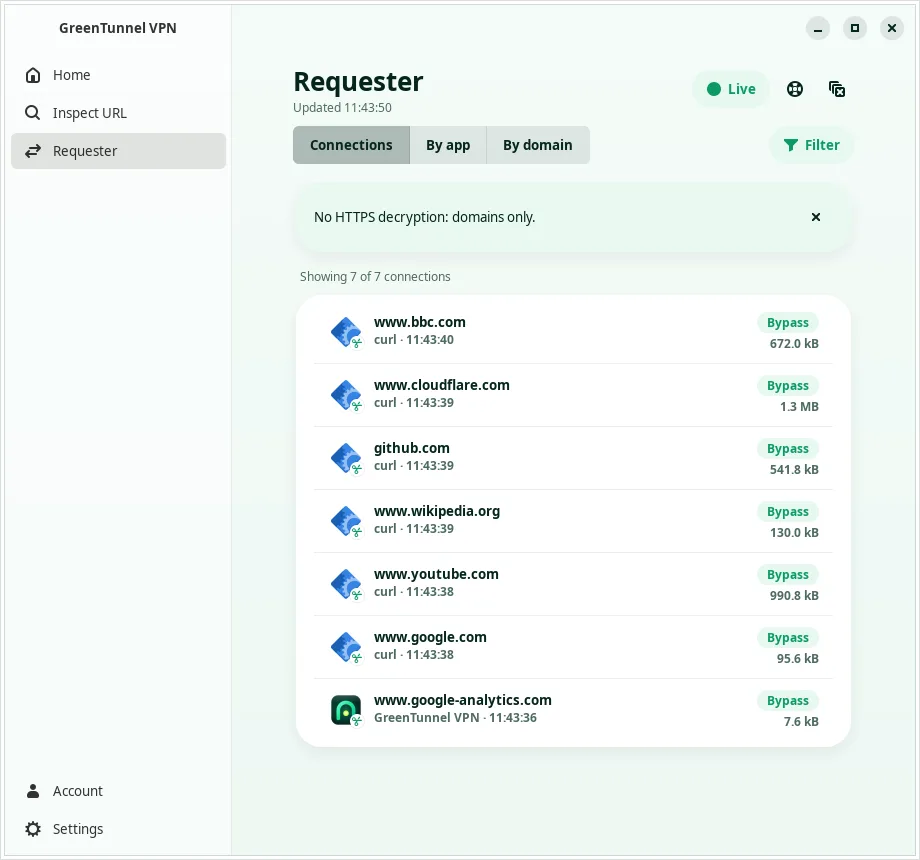This screenshot has width=920, height=860.
Task: Select the www.cloudflare.com connection
Action: tap(573, 395)
